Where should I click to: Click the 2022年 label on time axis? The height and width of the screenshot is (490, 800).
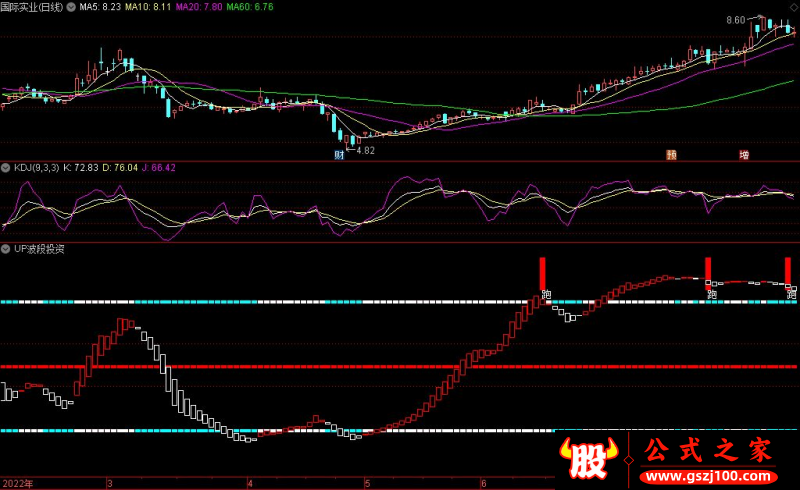point(18,483)
